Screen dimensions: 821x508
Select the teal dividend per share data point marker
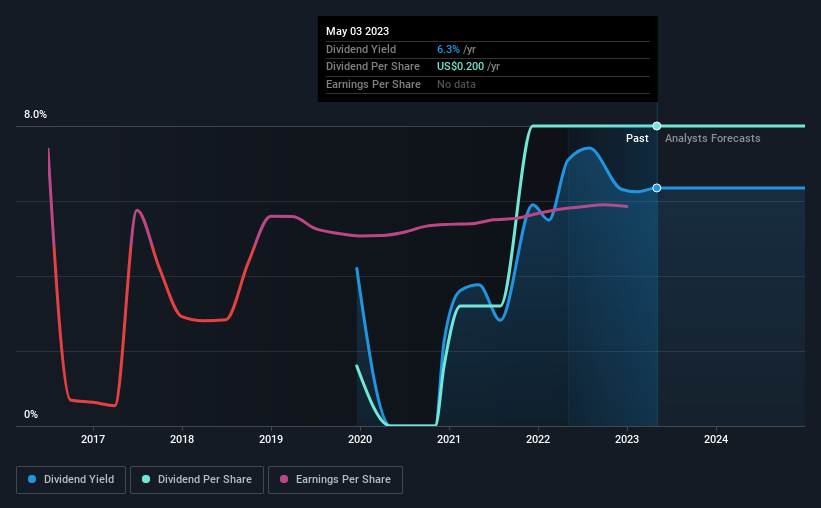coord(657,126)
